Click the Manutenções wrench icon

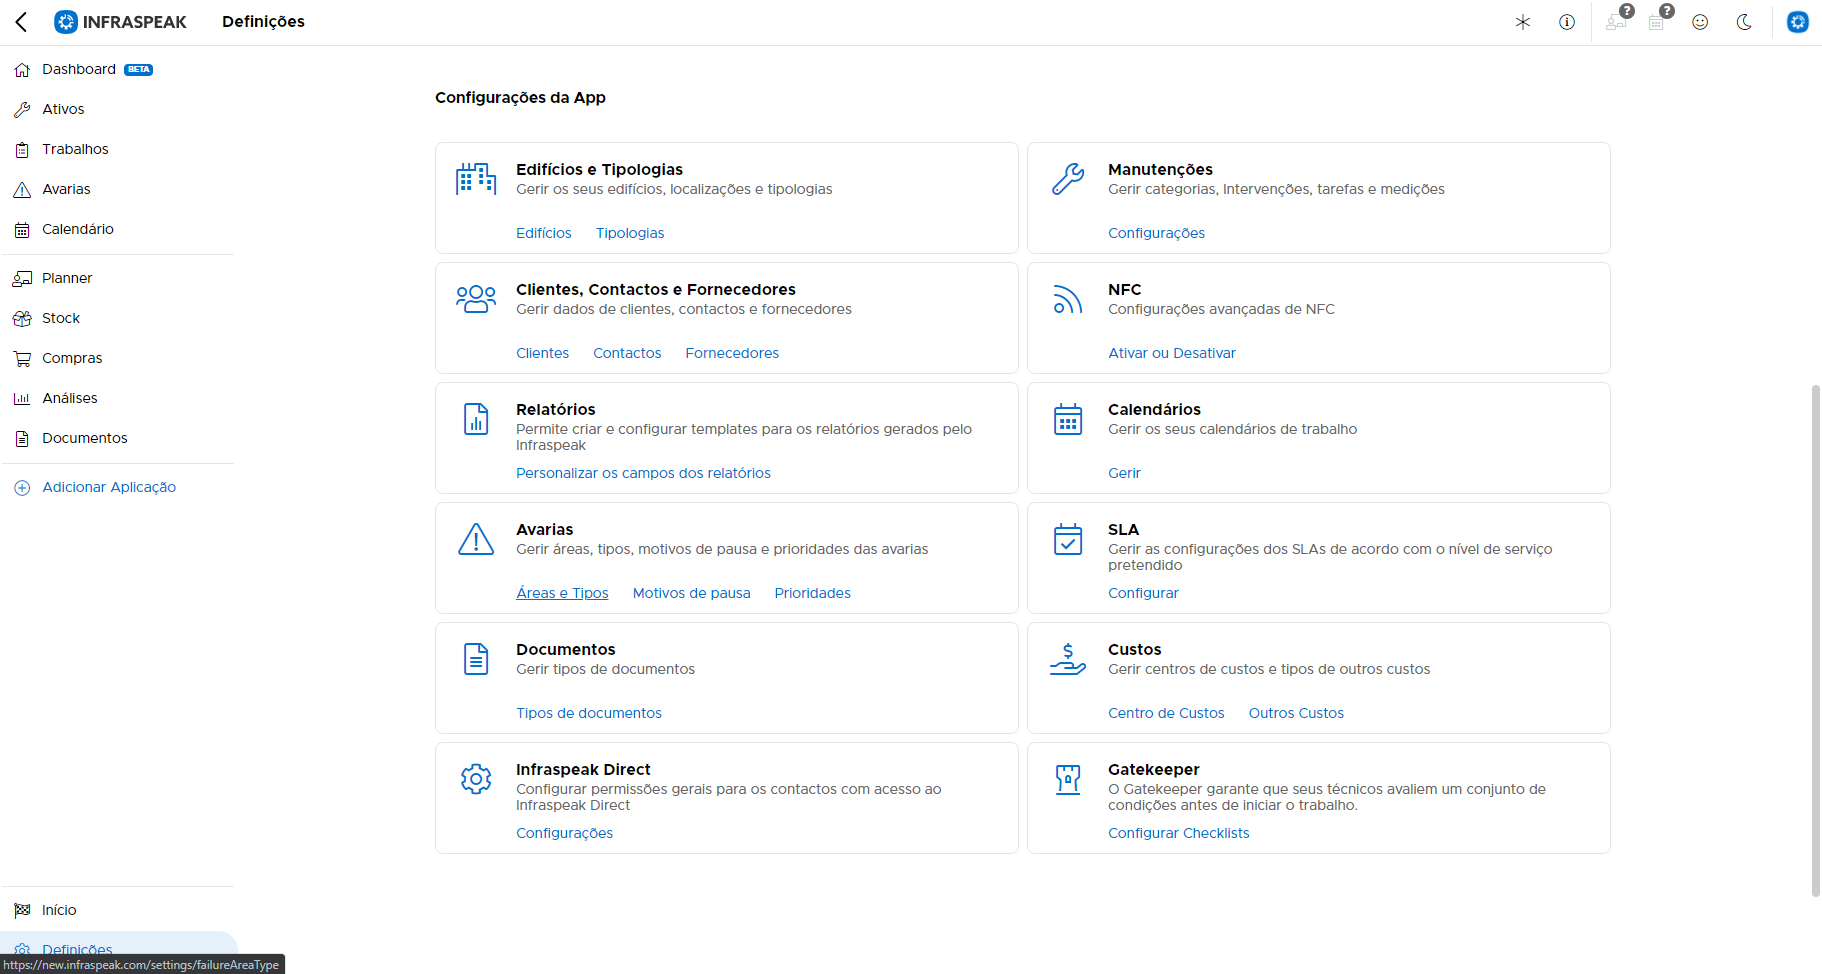point(1068,179)
